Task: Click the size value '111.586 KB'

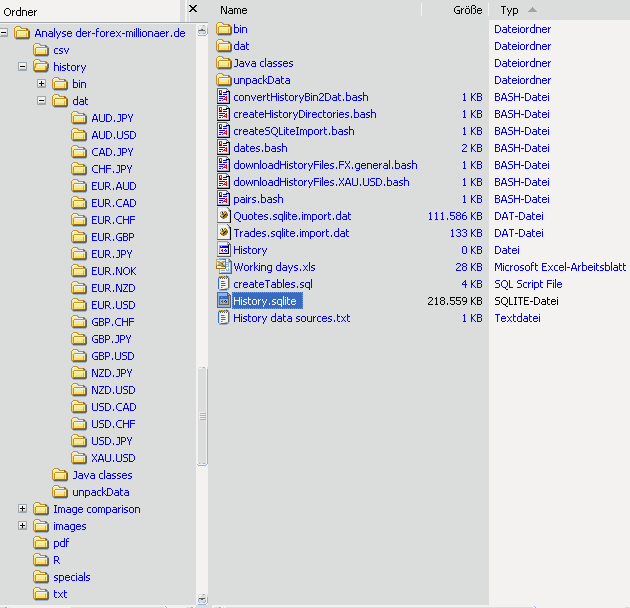Action: click(x=455, y=216)
